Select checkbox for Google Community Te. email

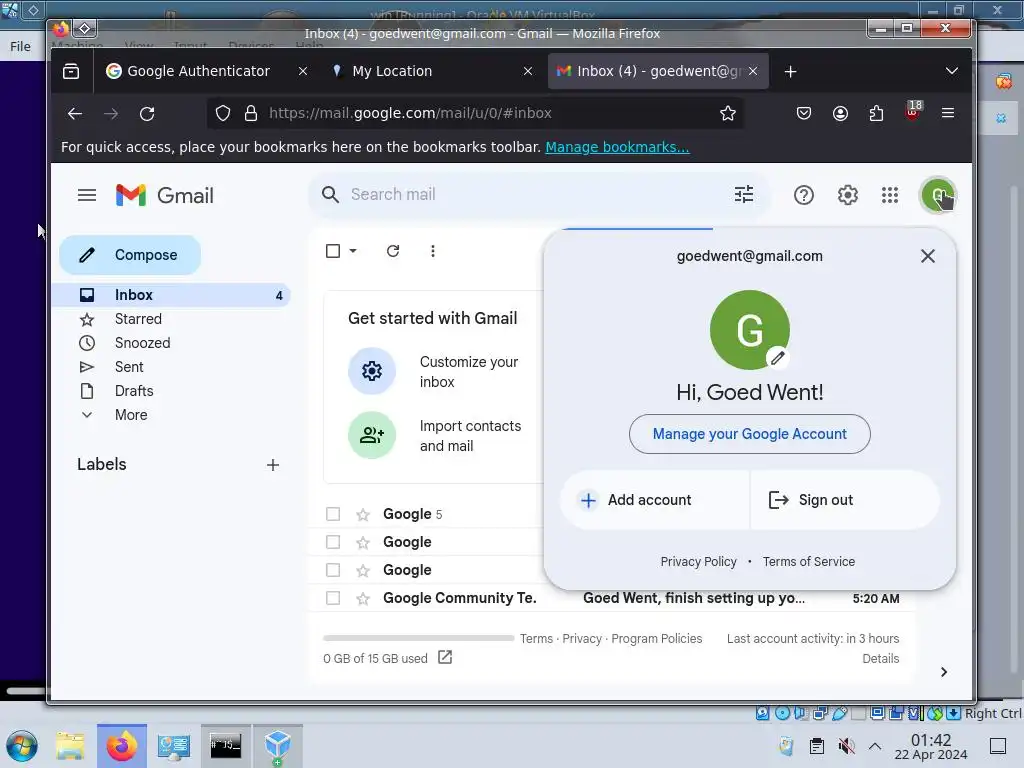[333, 598]
